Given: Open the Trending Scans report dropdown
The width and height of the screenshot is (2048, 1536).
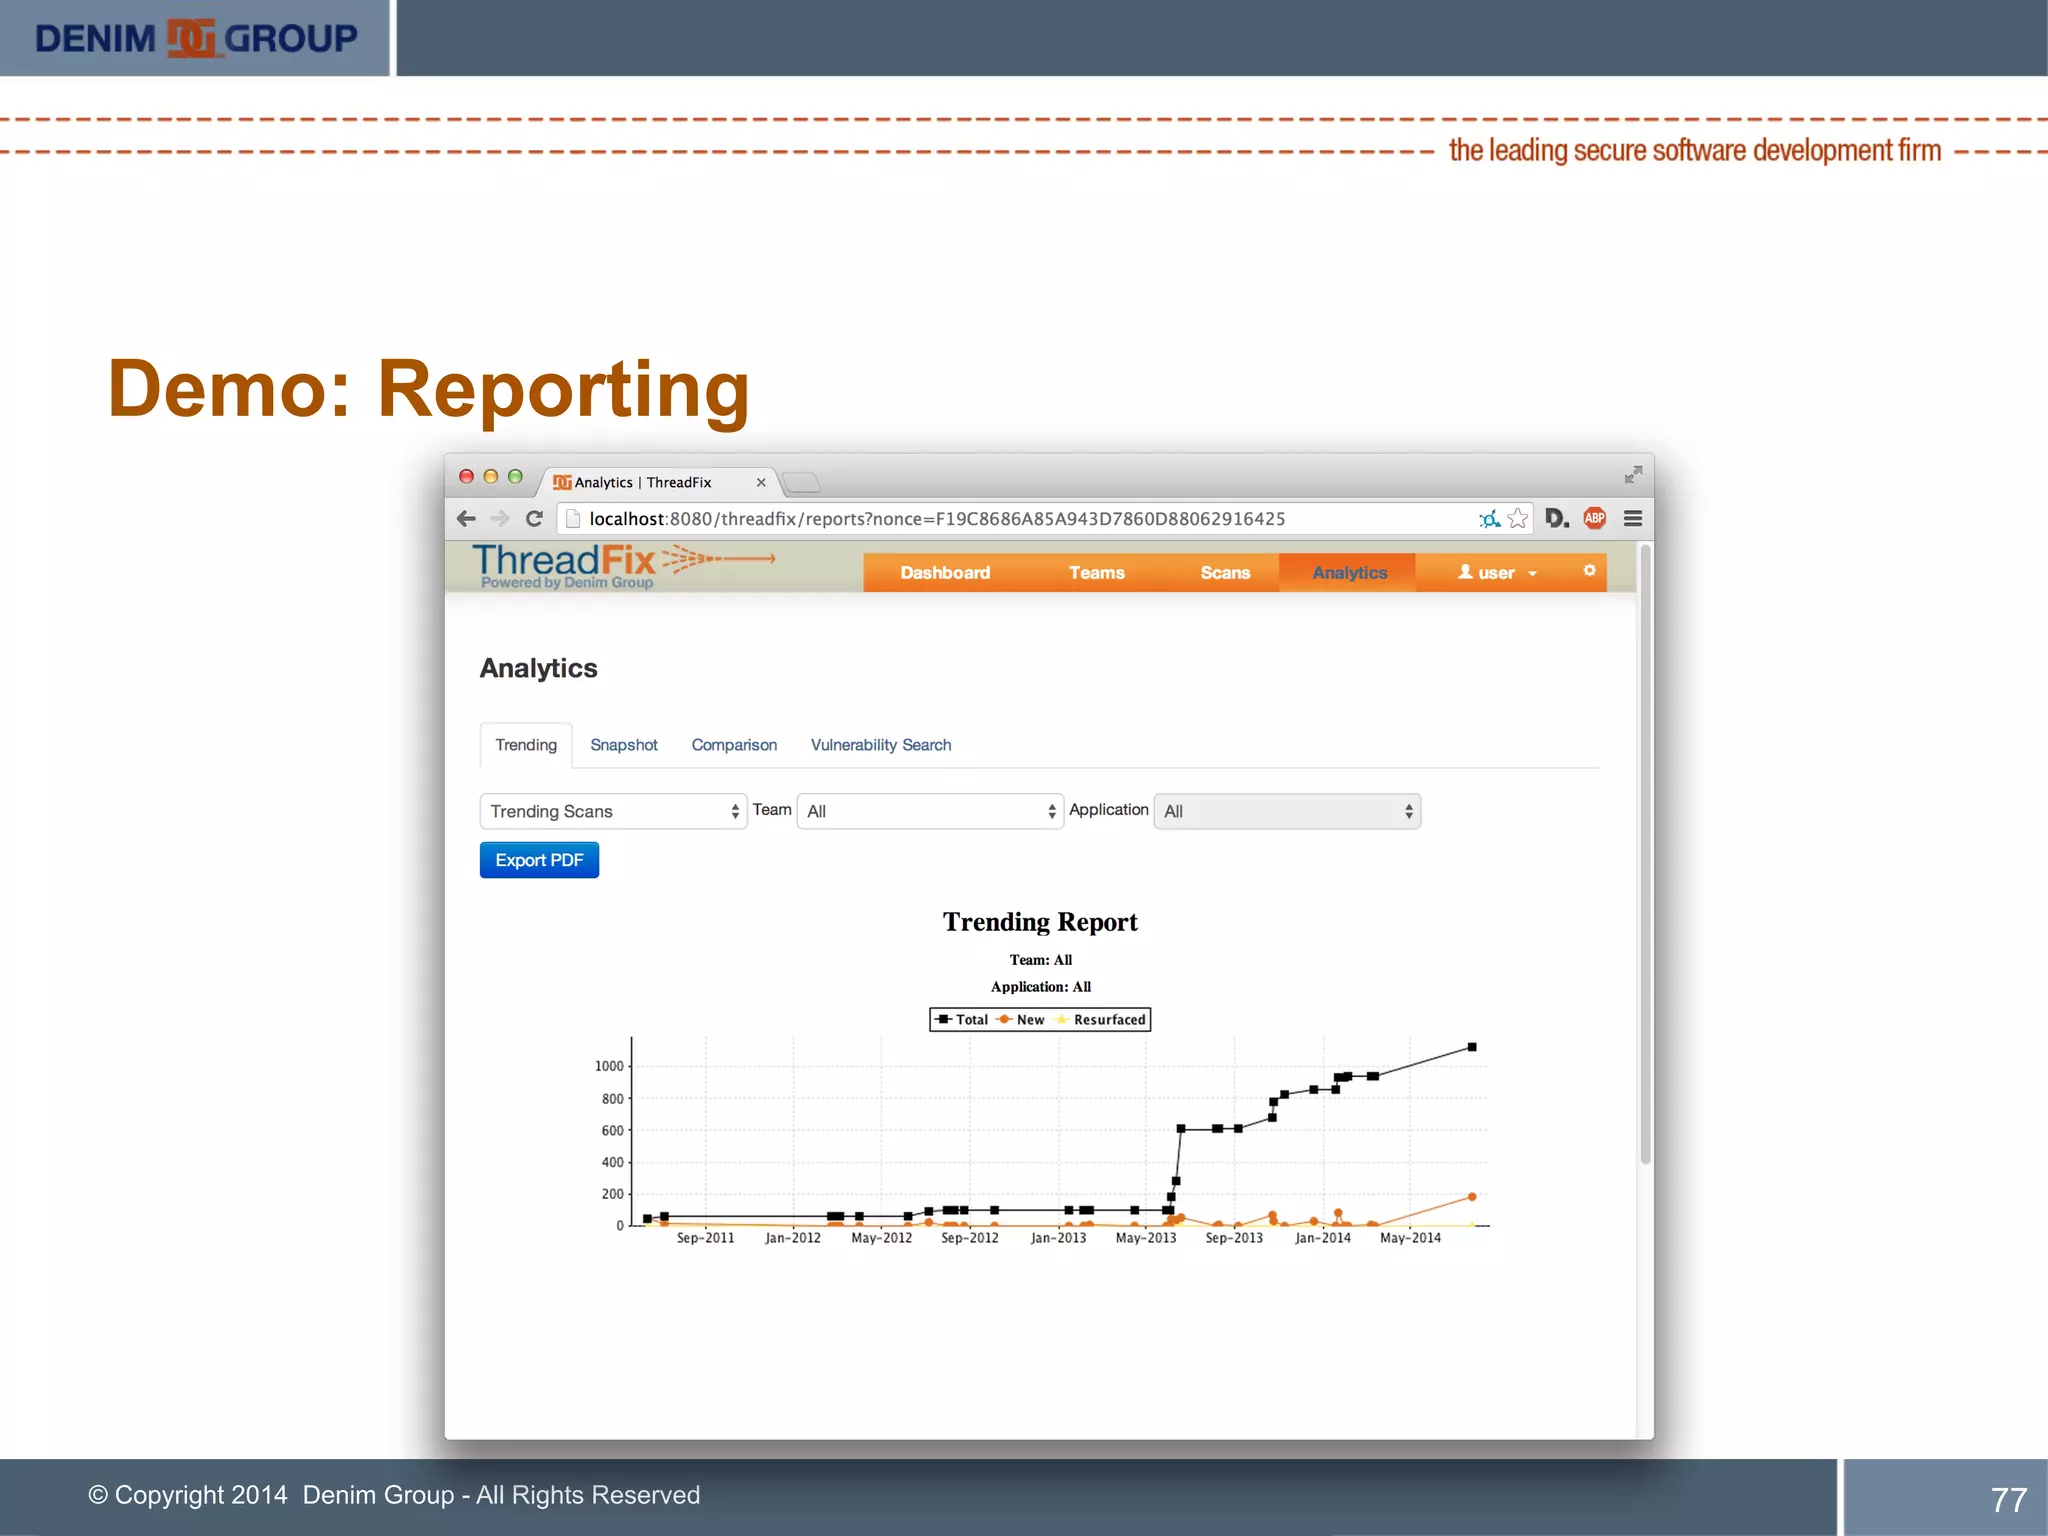Looking at the screenshot, I should (x=613, y=811).
